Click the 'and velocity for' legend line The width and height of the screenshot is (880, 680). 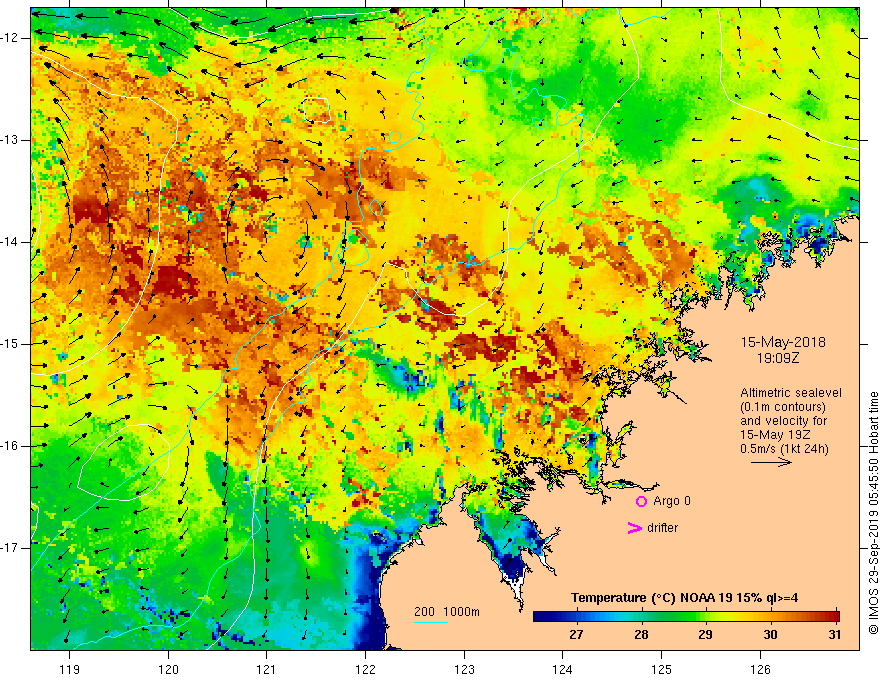tap(783, 421)
